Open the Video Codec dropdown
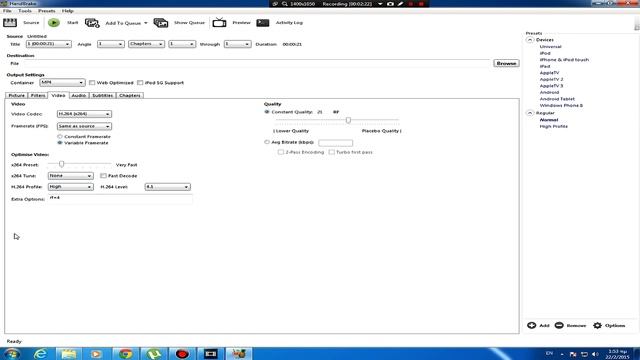The height and width of the screenshot is (360, 640). click(x=84, y=114)
